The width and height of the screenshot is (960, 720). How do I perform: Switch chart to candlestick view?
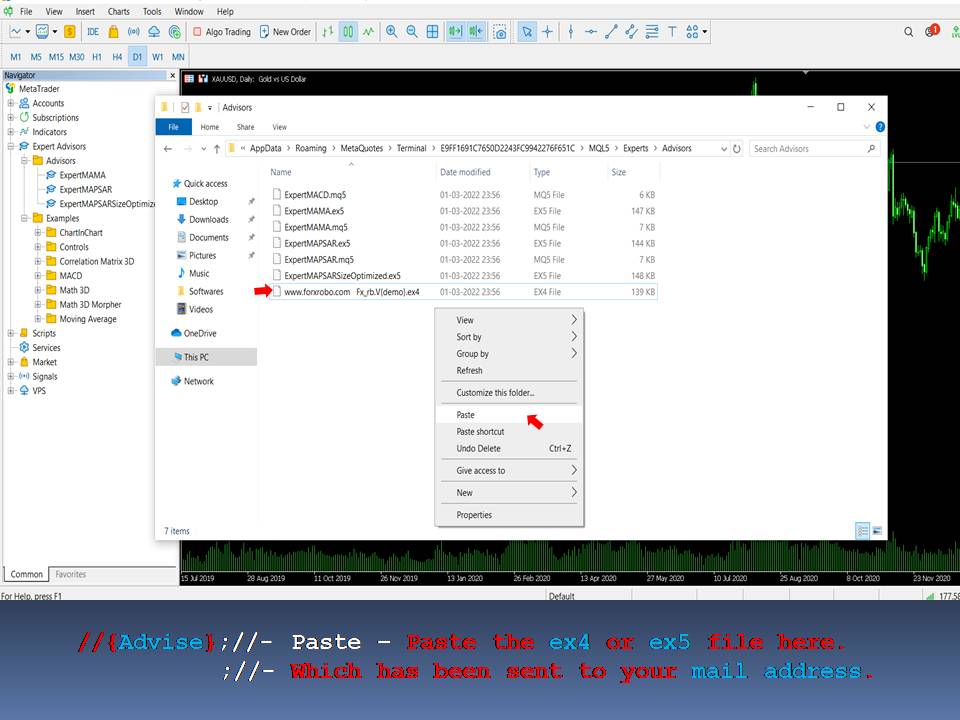click(348, 32)
